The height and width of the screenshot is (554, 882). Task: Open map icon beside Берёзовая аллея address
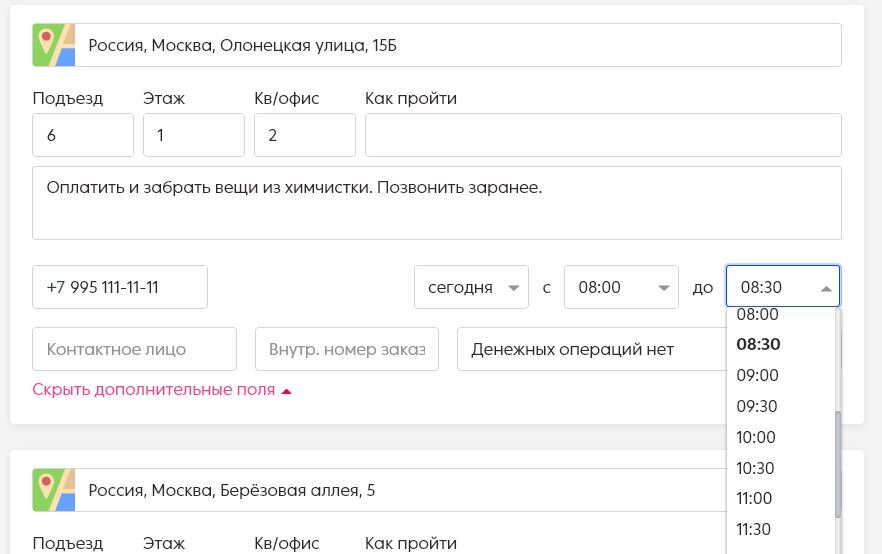pos(53,490)
